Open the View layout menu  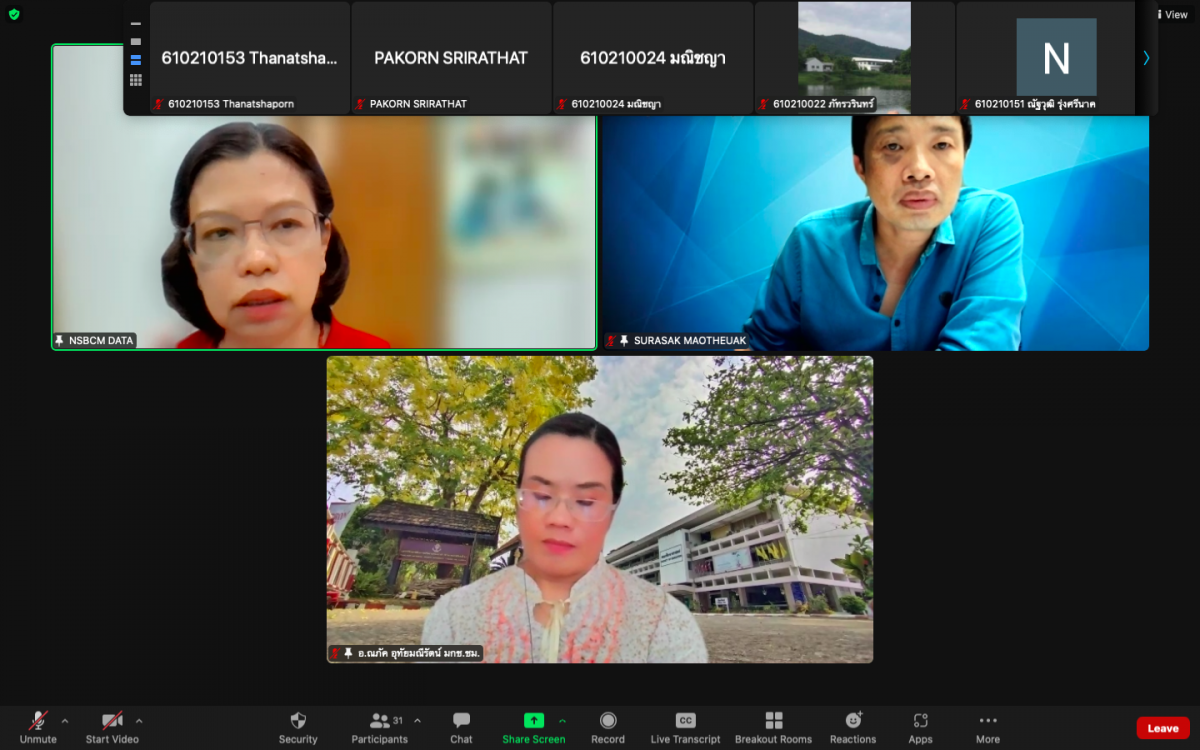click(1172, 14)
